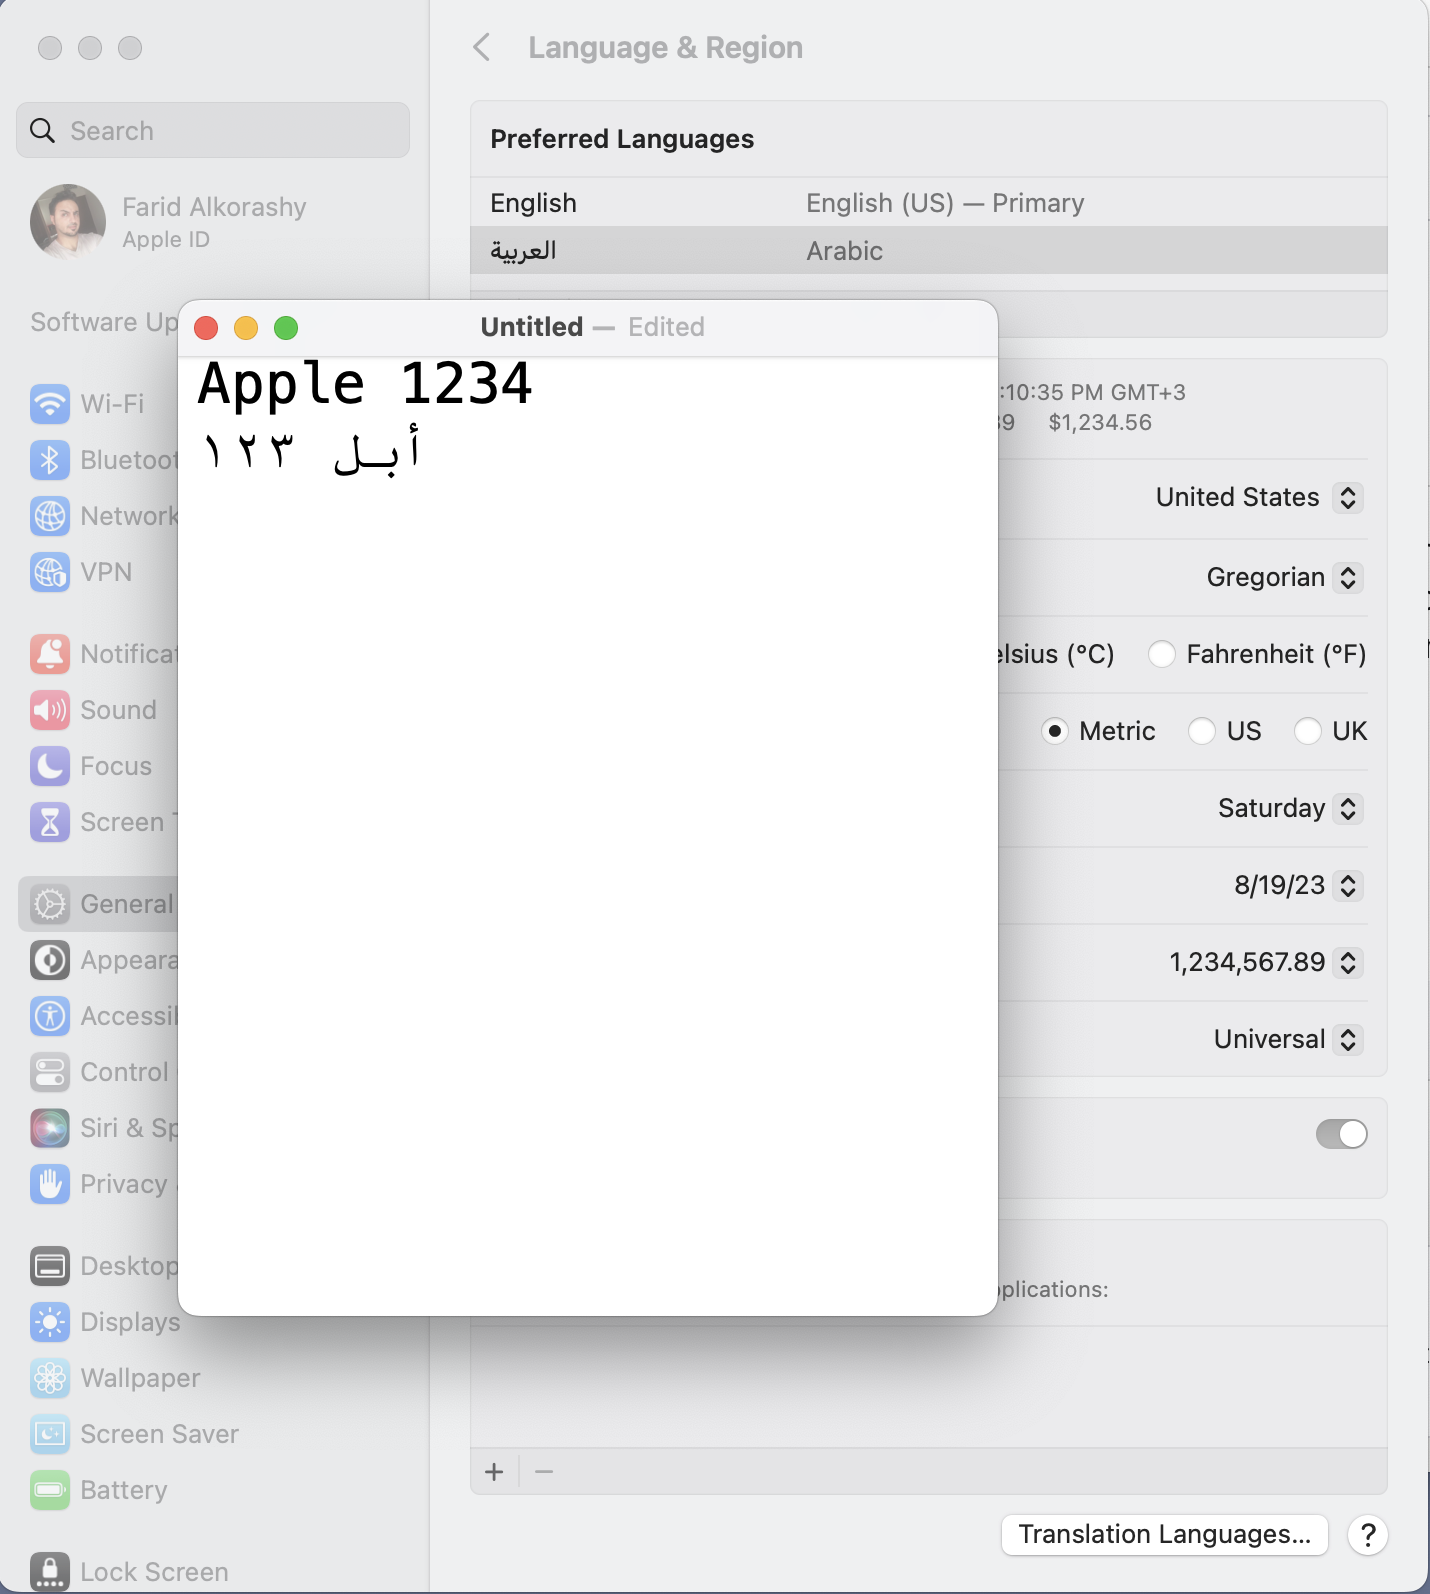This screenshot has width=1430, height=1594.
Task: Select the Arabic preferred language row
Action: [929, 251]
